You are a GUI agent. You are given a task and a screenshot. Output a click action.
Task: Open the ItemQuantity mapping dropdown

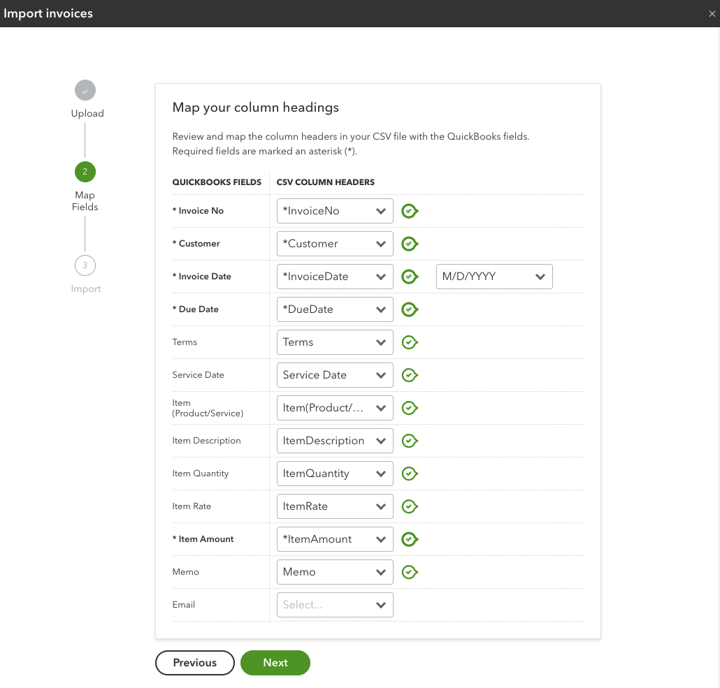pos(335,474)
